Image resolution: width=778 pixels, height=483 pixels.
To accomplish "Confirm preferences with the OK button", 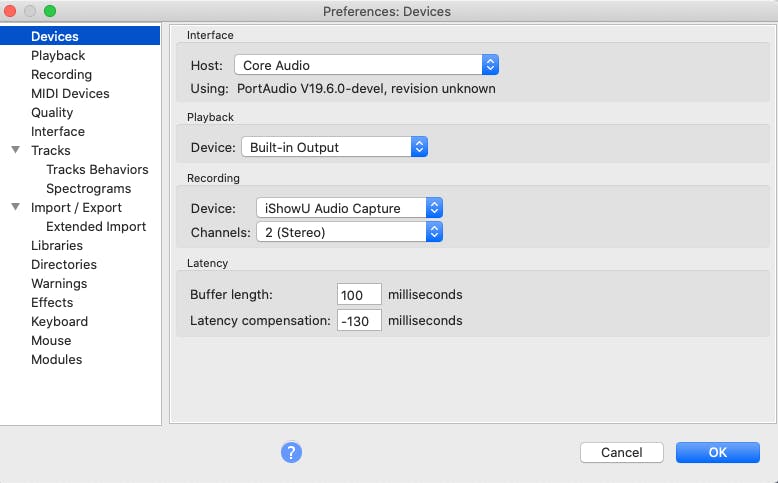I will click(717, 452).
